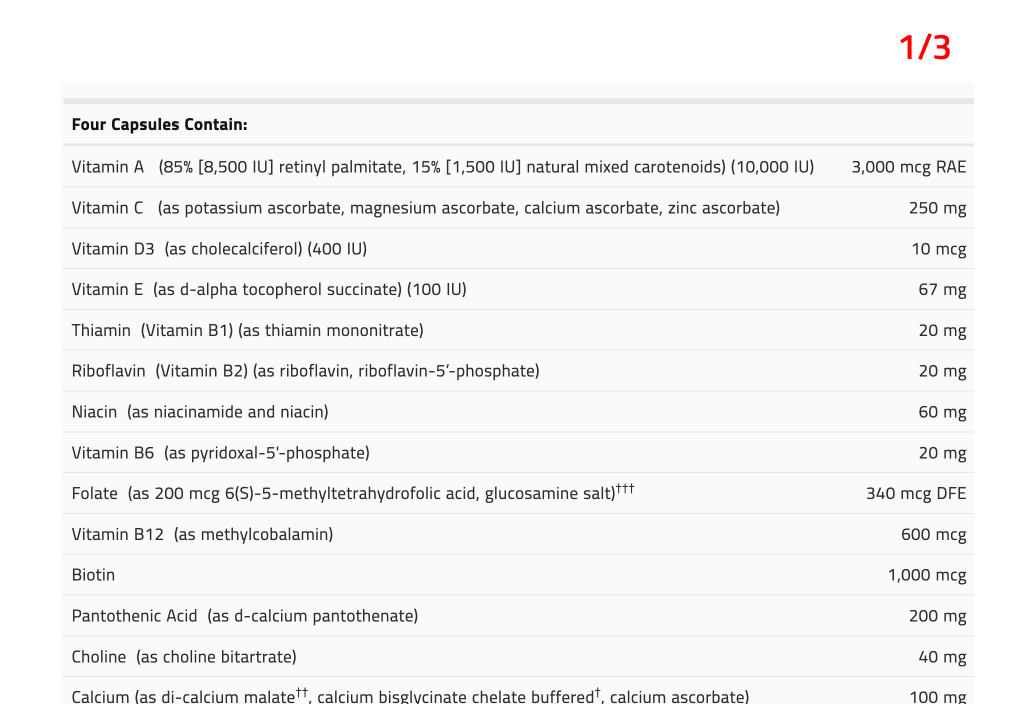Viewport: 1035px width, 704px height.
Task: Click the "250 mg" amount
Action: click(x=937, y=208)
